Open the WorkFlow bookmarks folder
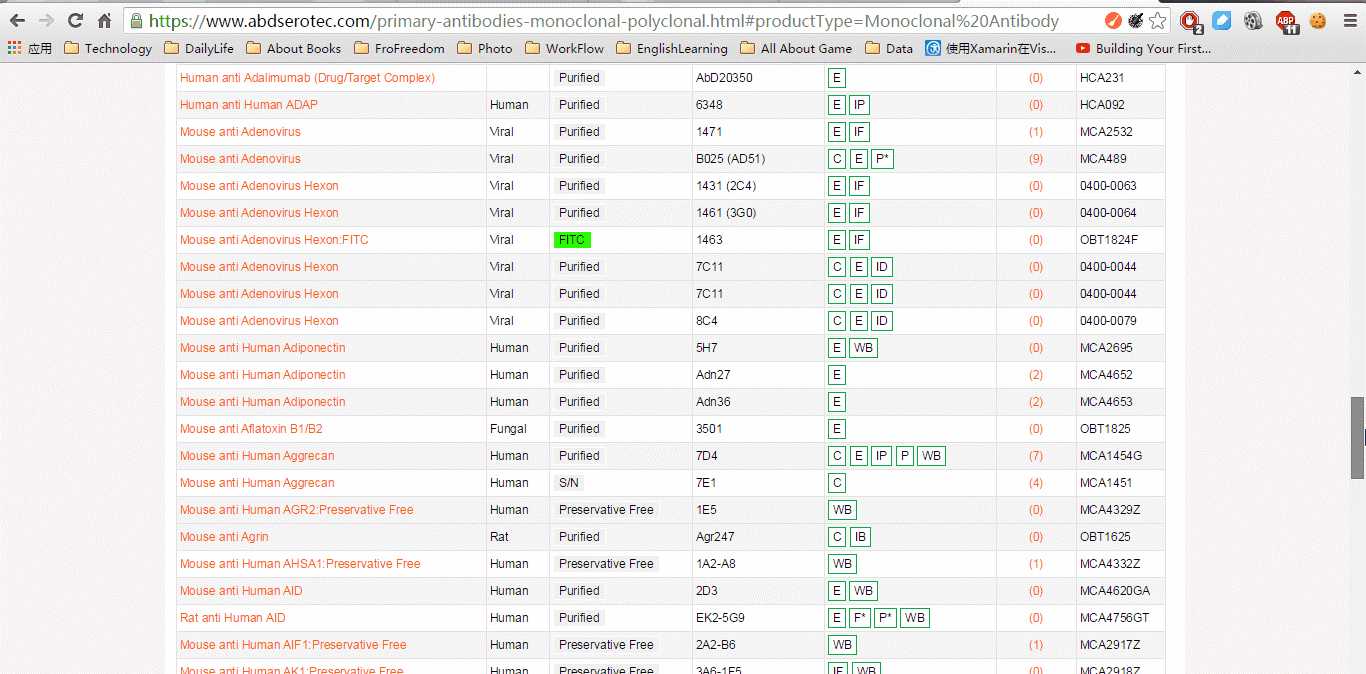Screen dimensions: 1366x674 (564, 48)
